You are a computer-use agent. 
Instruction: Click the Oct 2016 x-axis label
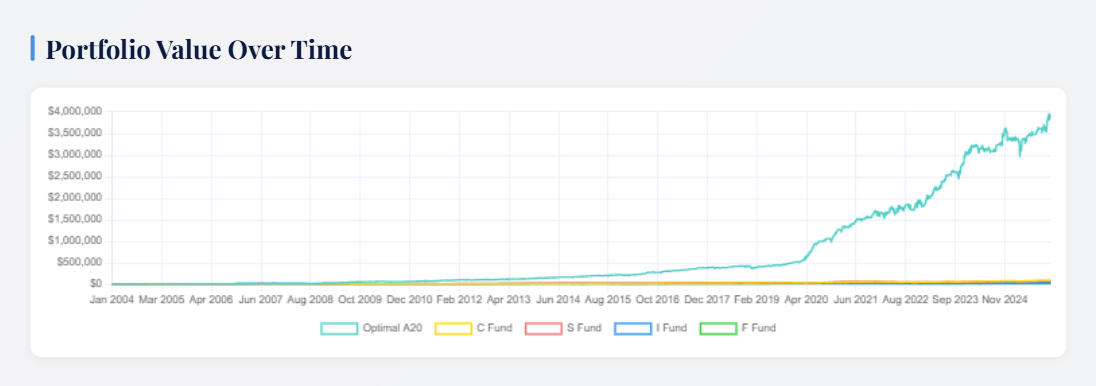(x=658, y=299)
